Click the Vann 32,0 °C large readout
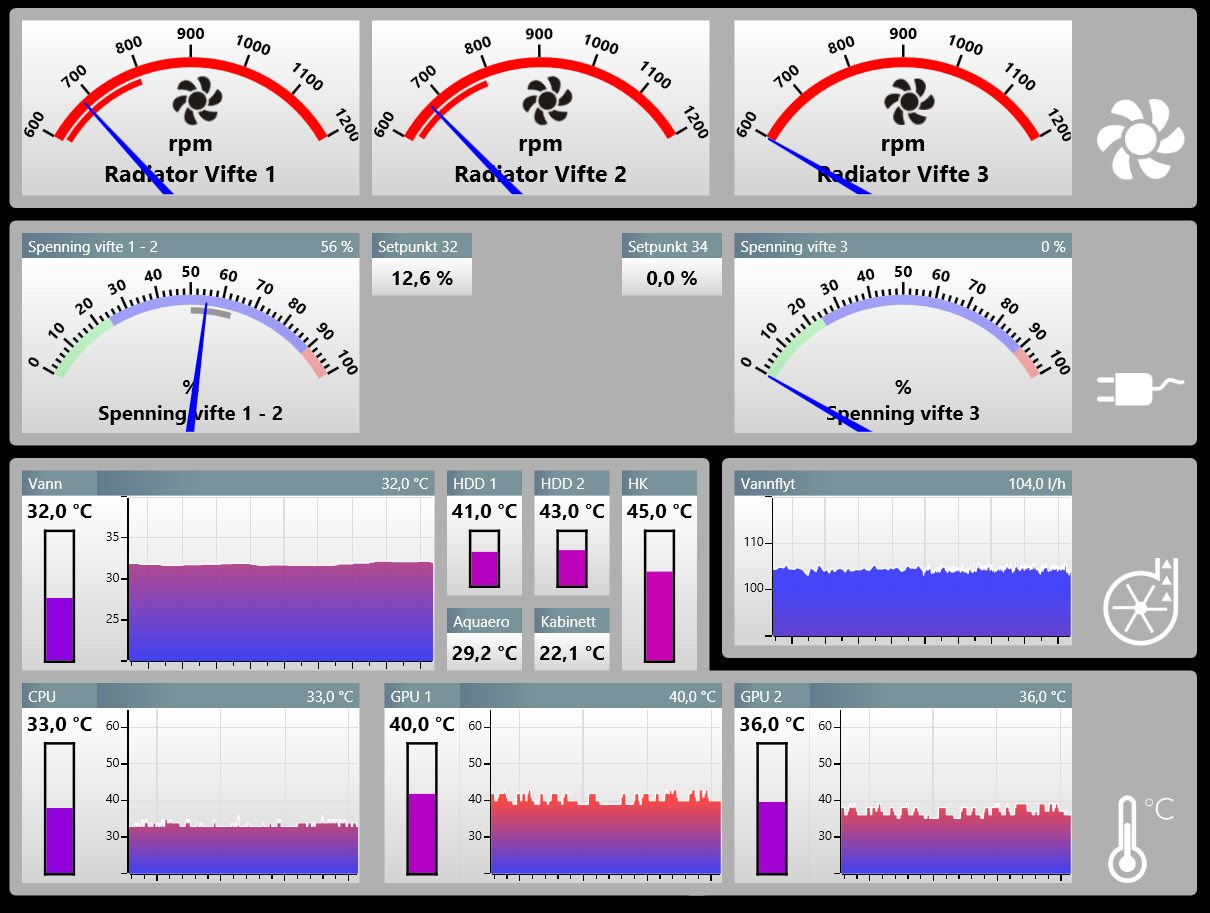 60,511
